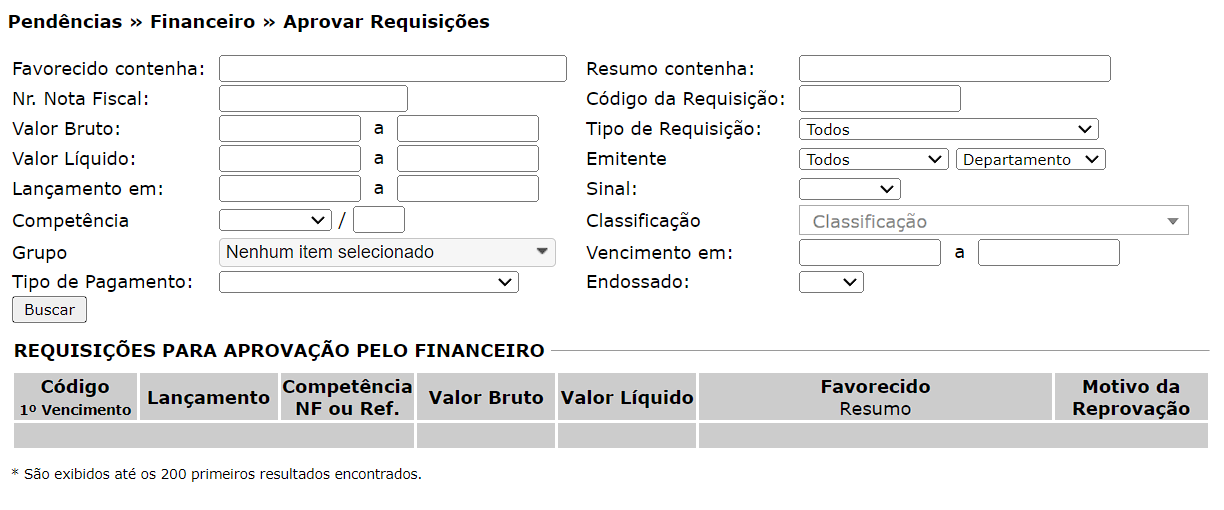Click the Competência year input box
Screen dimensions: 1224x510
click(x=379, y=220)
